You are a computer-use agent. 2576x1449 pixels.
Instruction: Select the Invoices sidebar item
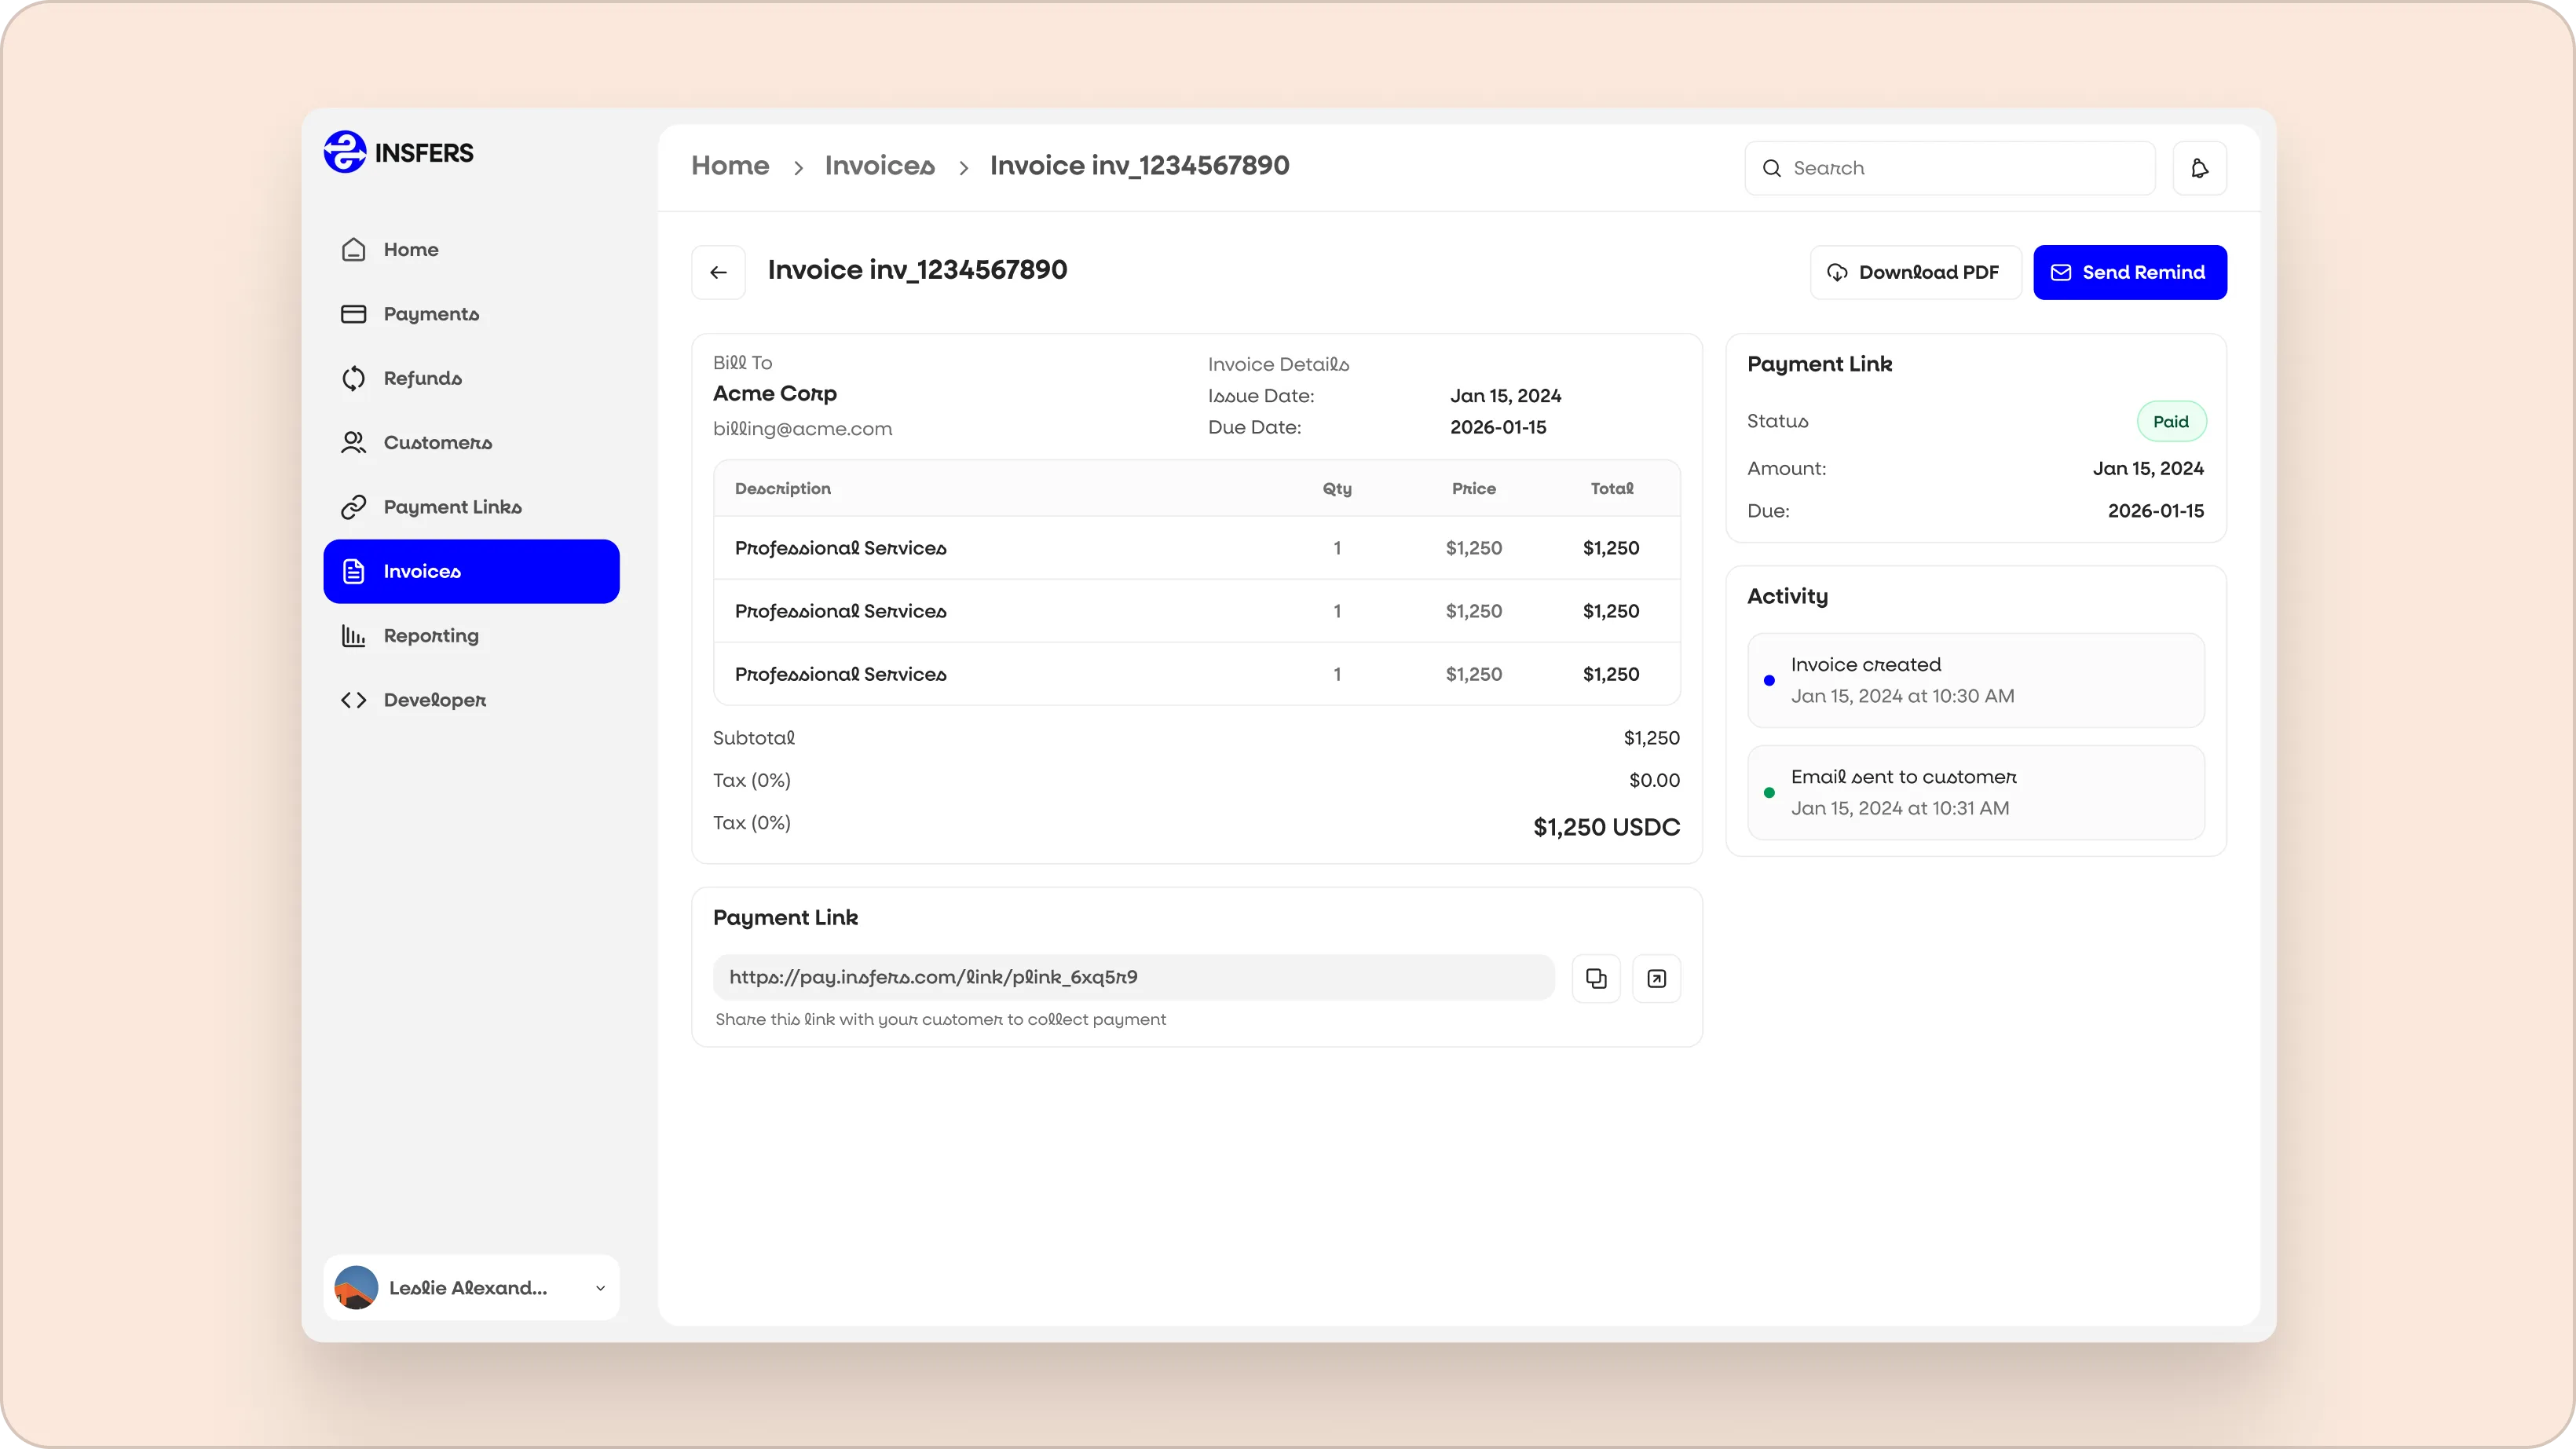(471, 571)
